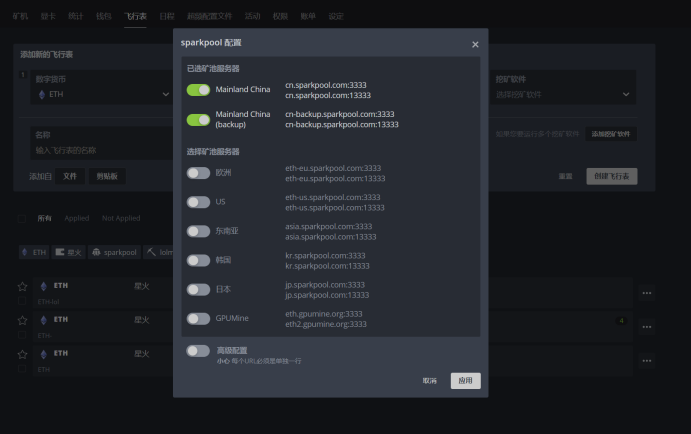
Task: Open the 挖矿软件 dropdown
Action: tap(563, 87)
